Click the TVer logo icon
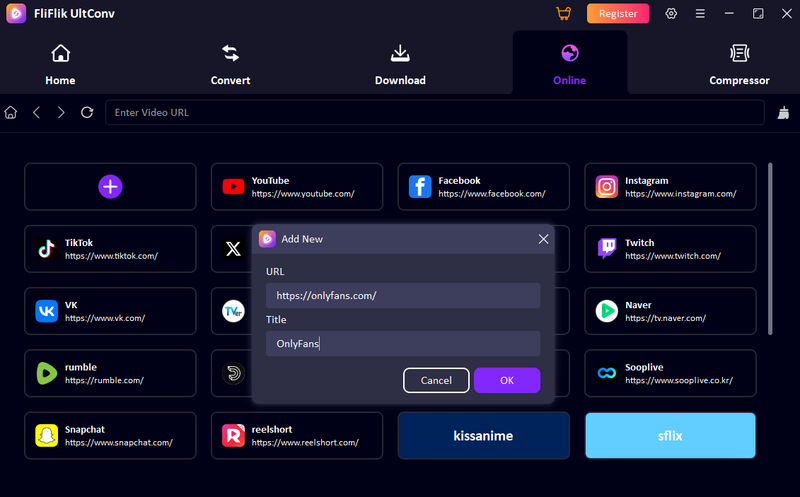Image resolution: width=800 pixels, height=497 pixels. point(233,311)
